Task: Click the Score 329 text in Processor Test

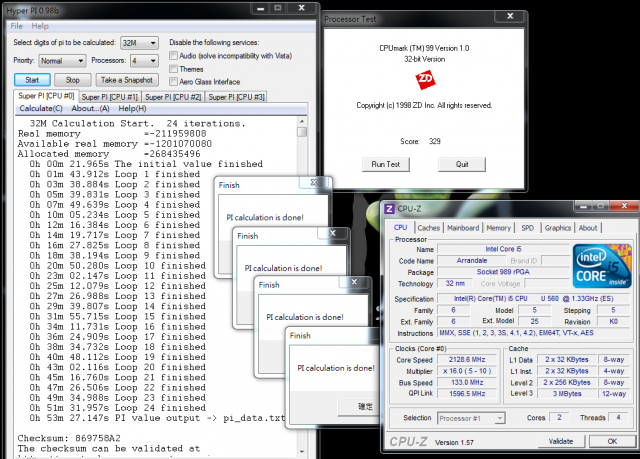Action: pyautogui.click(x=420, y=141)
